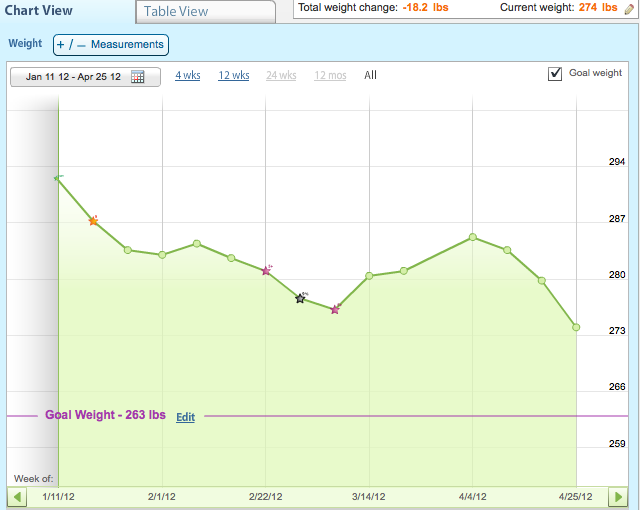
Task: Select the All range option
Action: point(370,75)
